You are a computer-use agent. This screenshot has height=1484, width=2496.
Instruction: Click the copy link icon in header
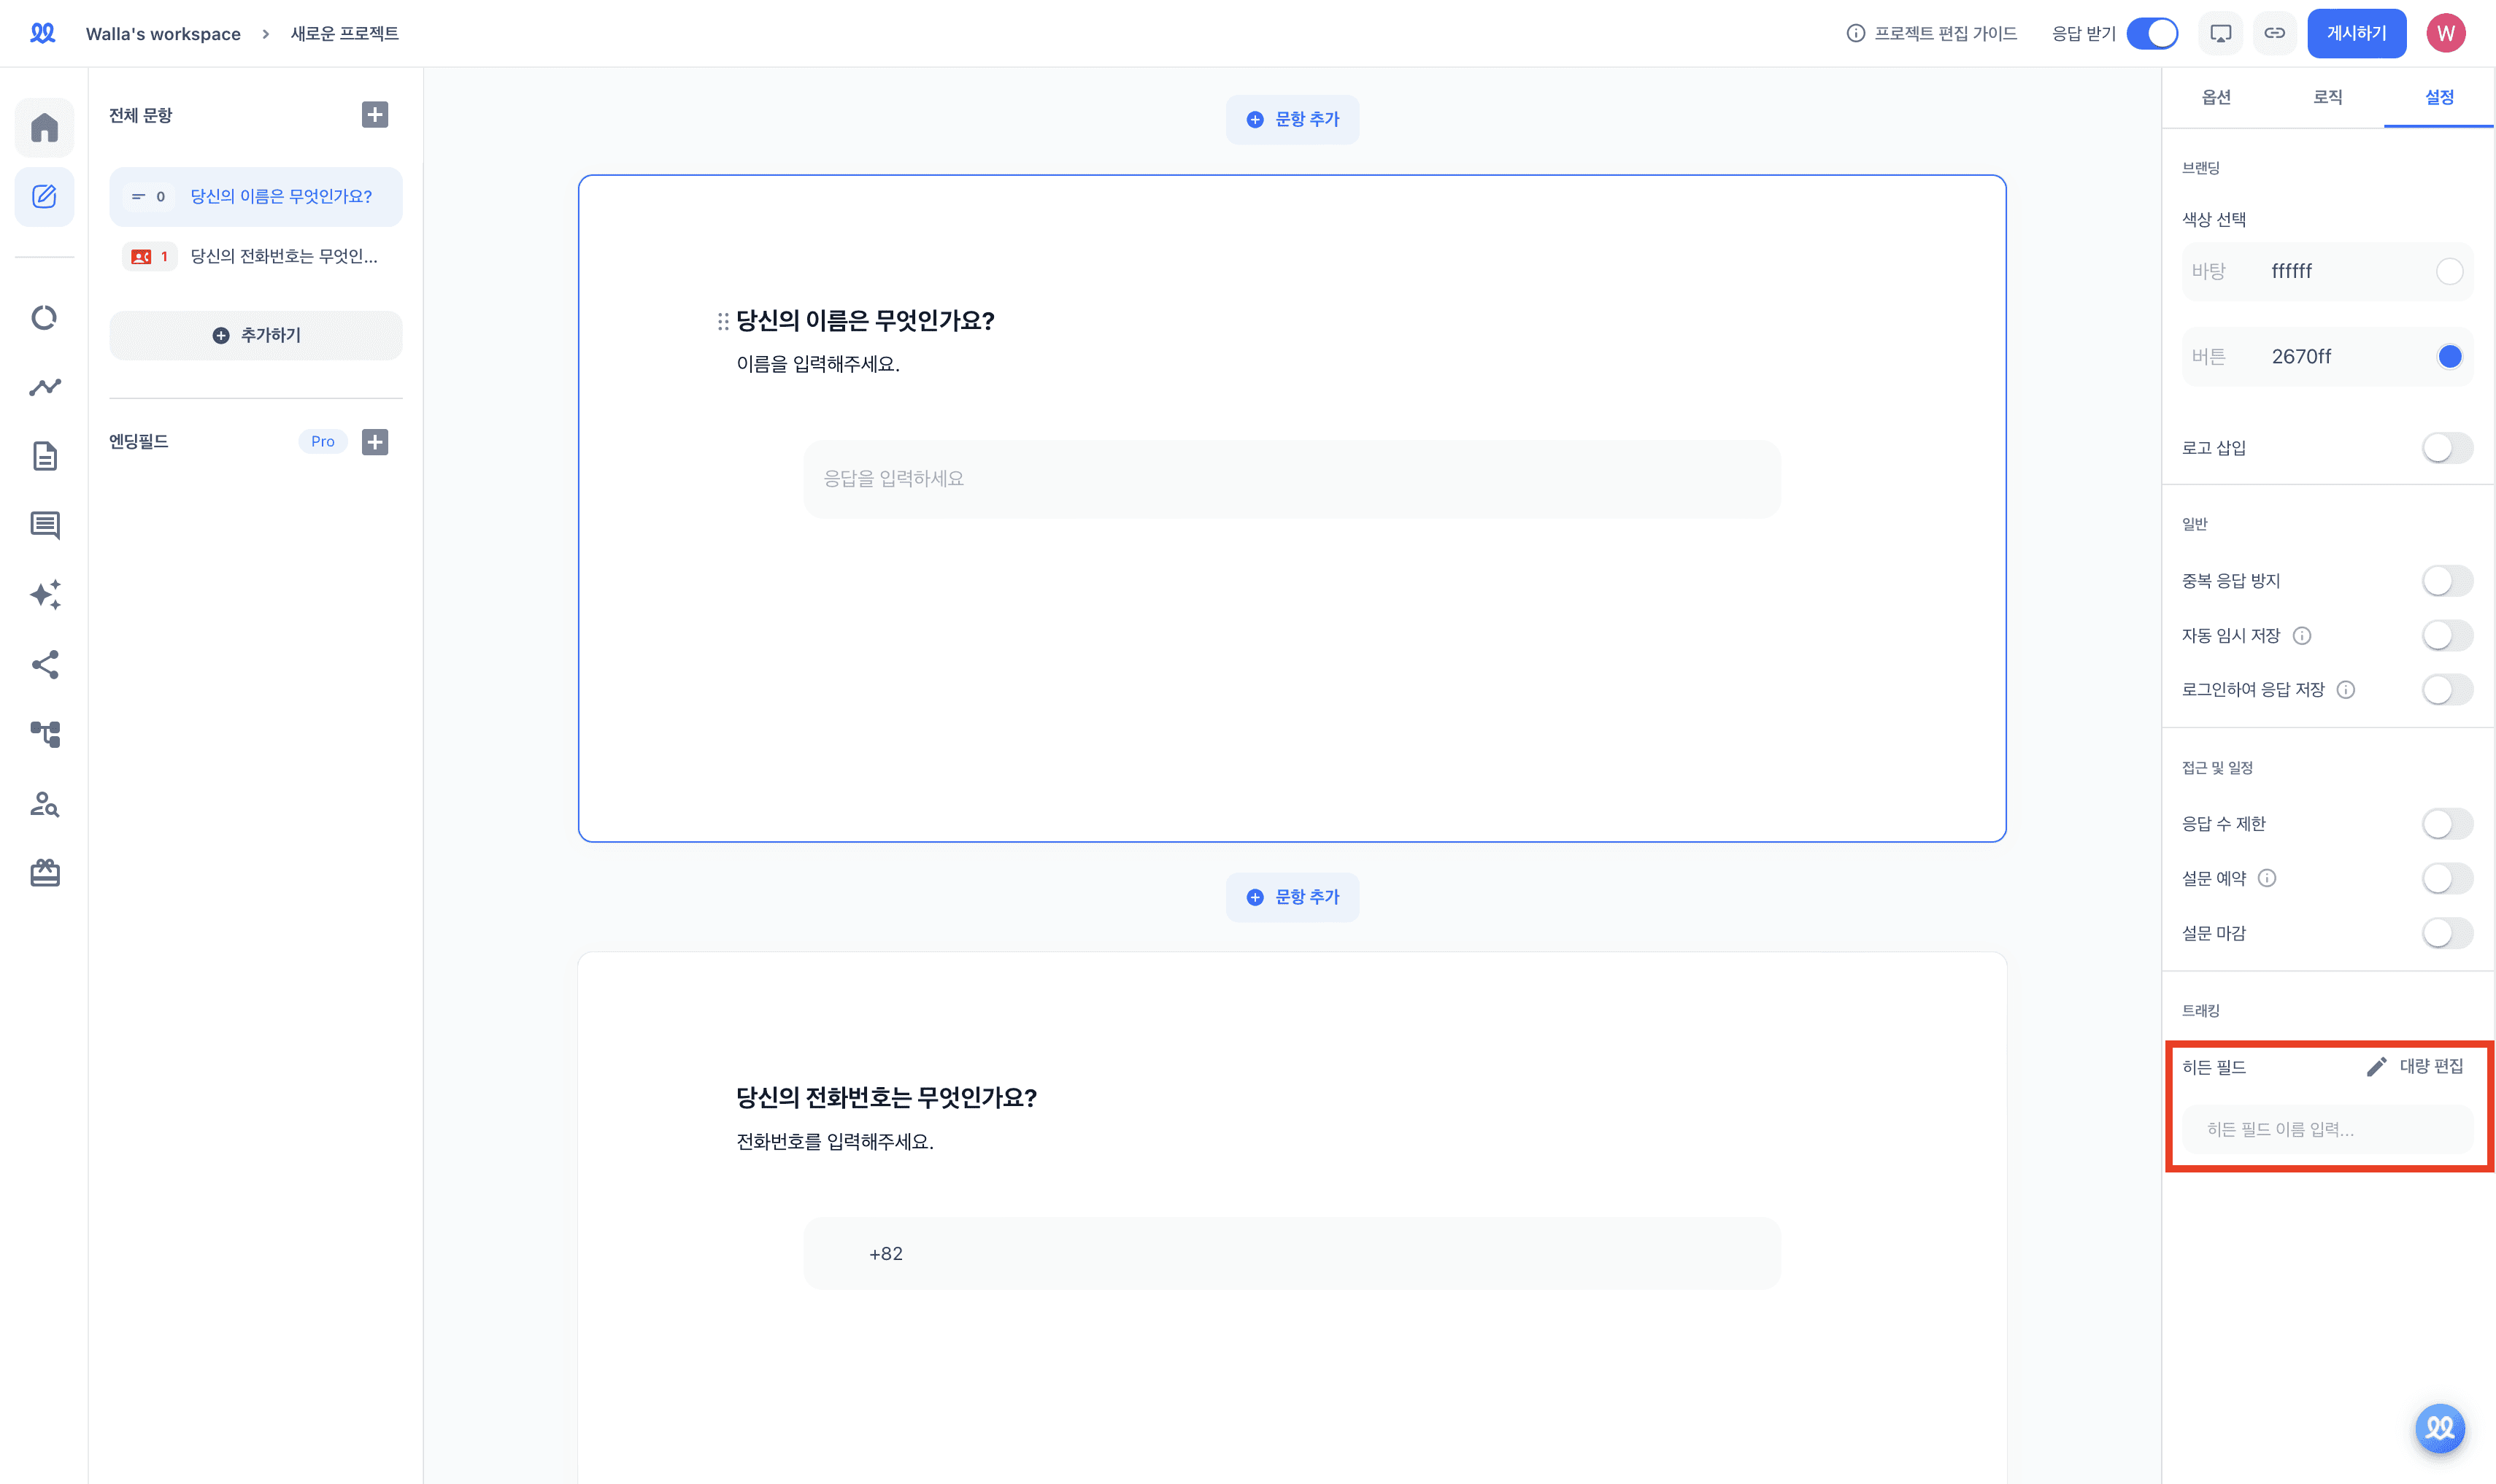click(2275, 33)
